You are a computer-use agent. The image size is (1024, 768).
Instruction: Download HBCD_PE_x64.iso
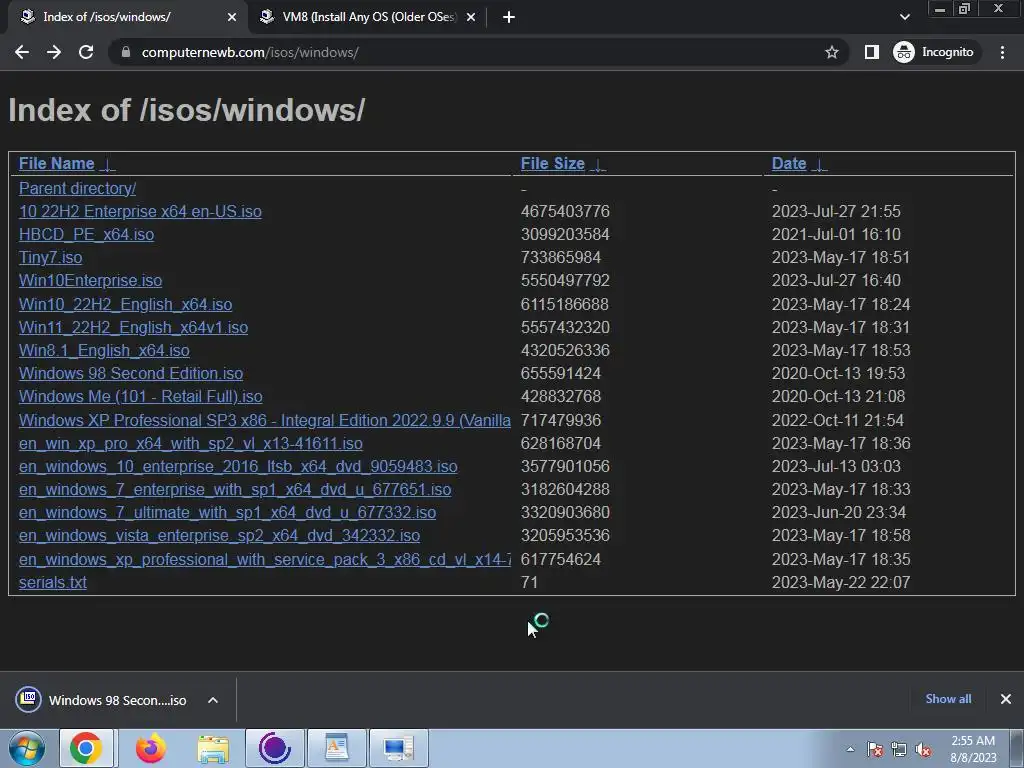pos(86,234)
